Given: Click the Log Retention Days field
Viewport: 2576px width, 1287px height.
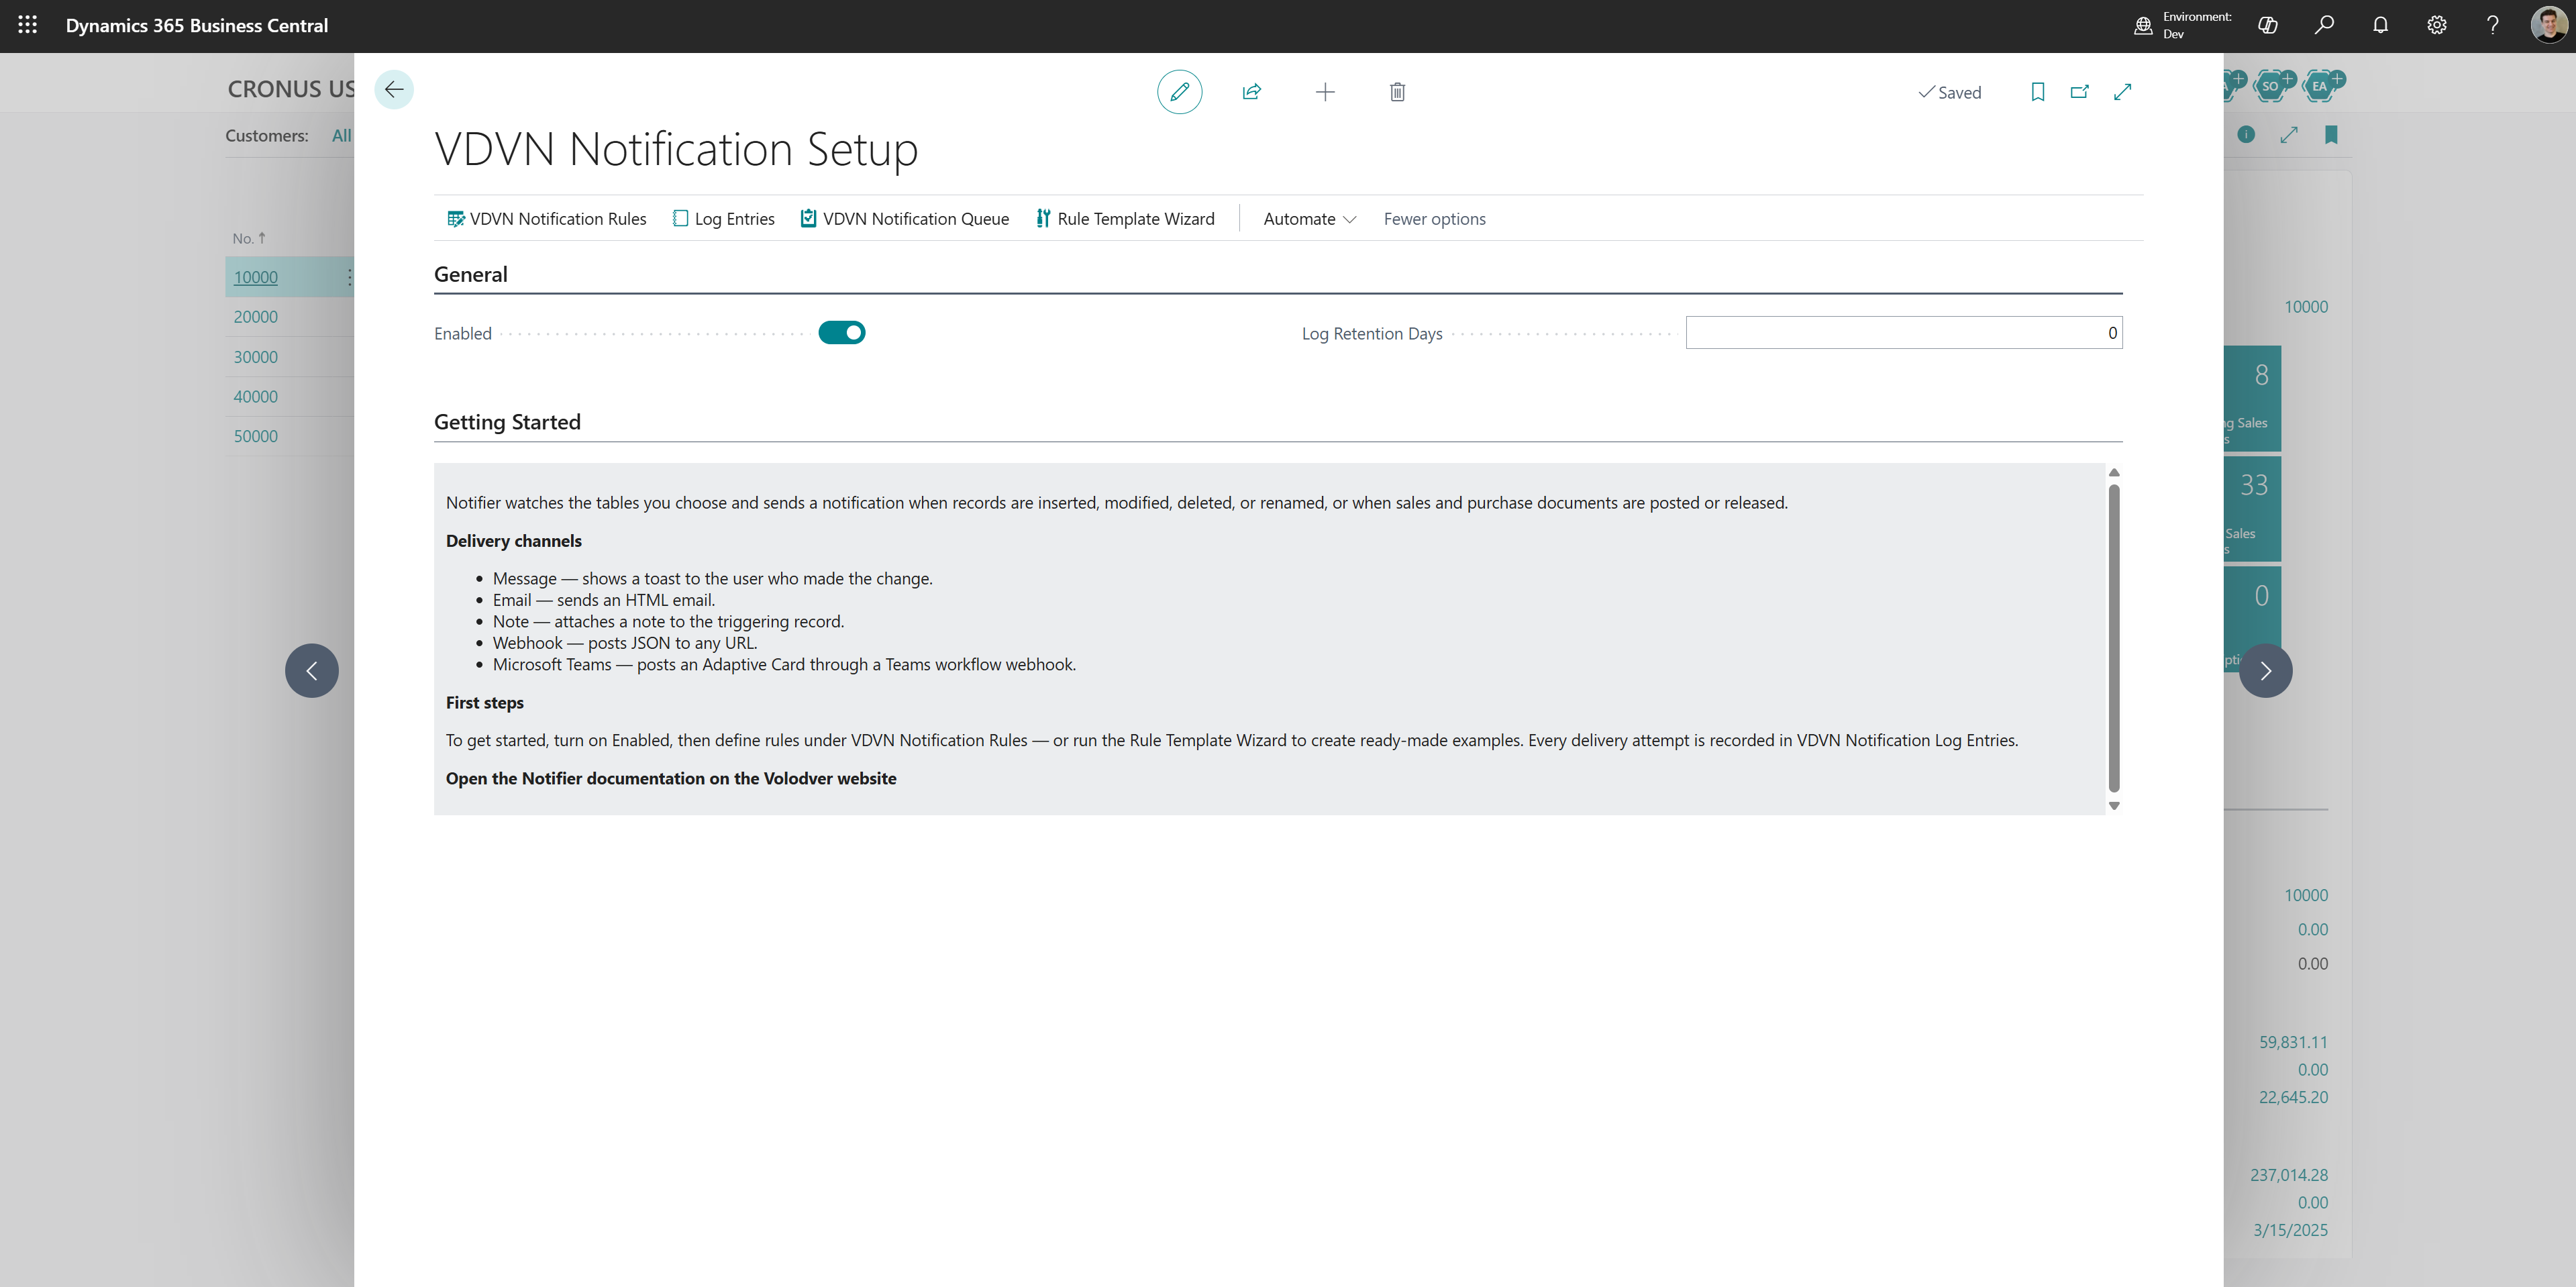Looking at the screenshot, I should click(1903, 333).
